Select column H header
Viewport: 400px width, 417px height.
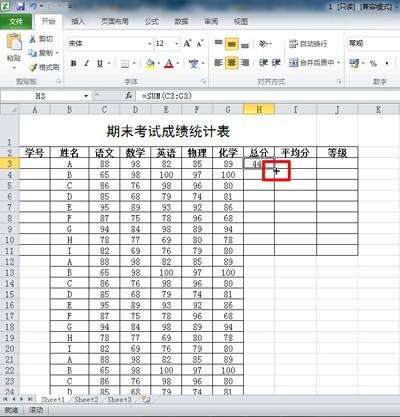coord(259,109)
